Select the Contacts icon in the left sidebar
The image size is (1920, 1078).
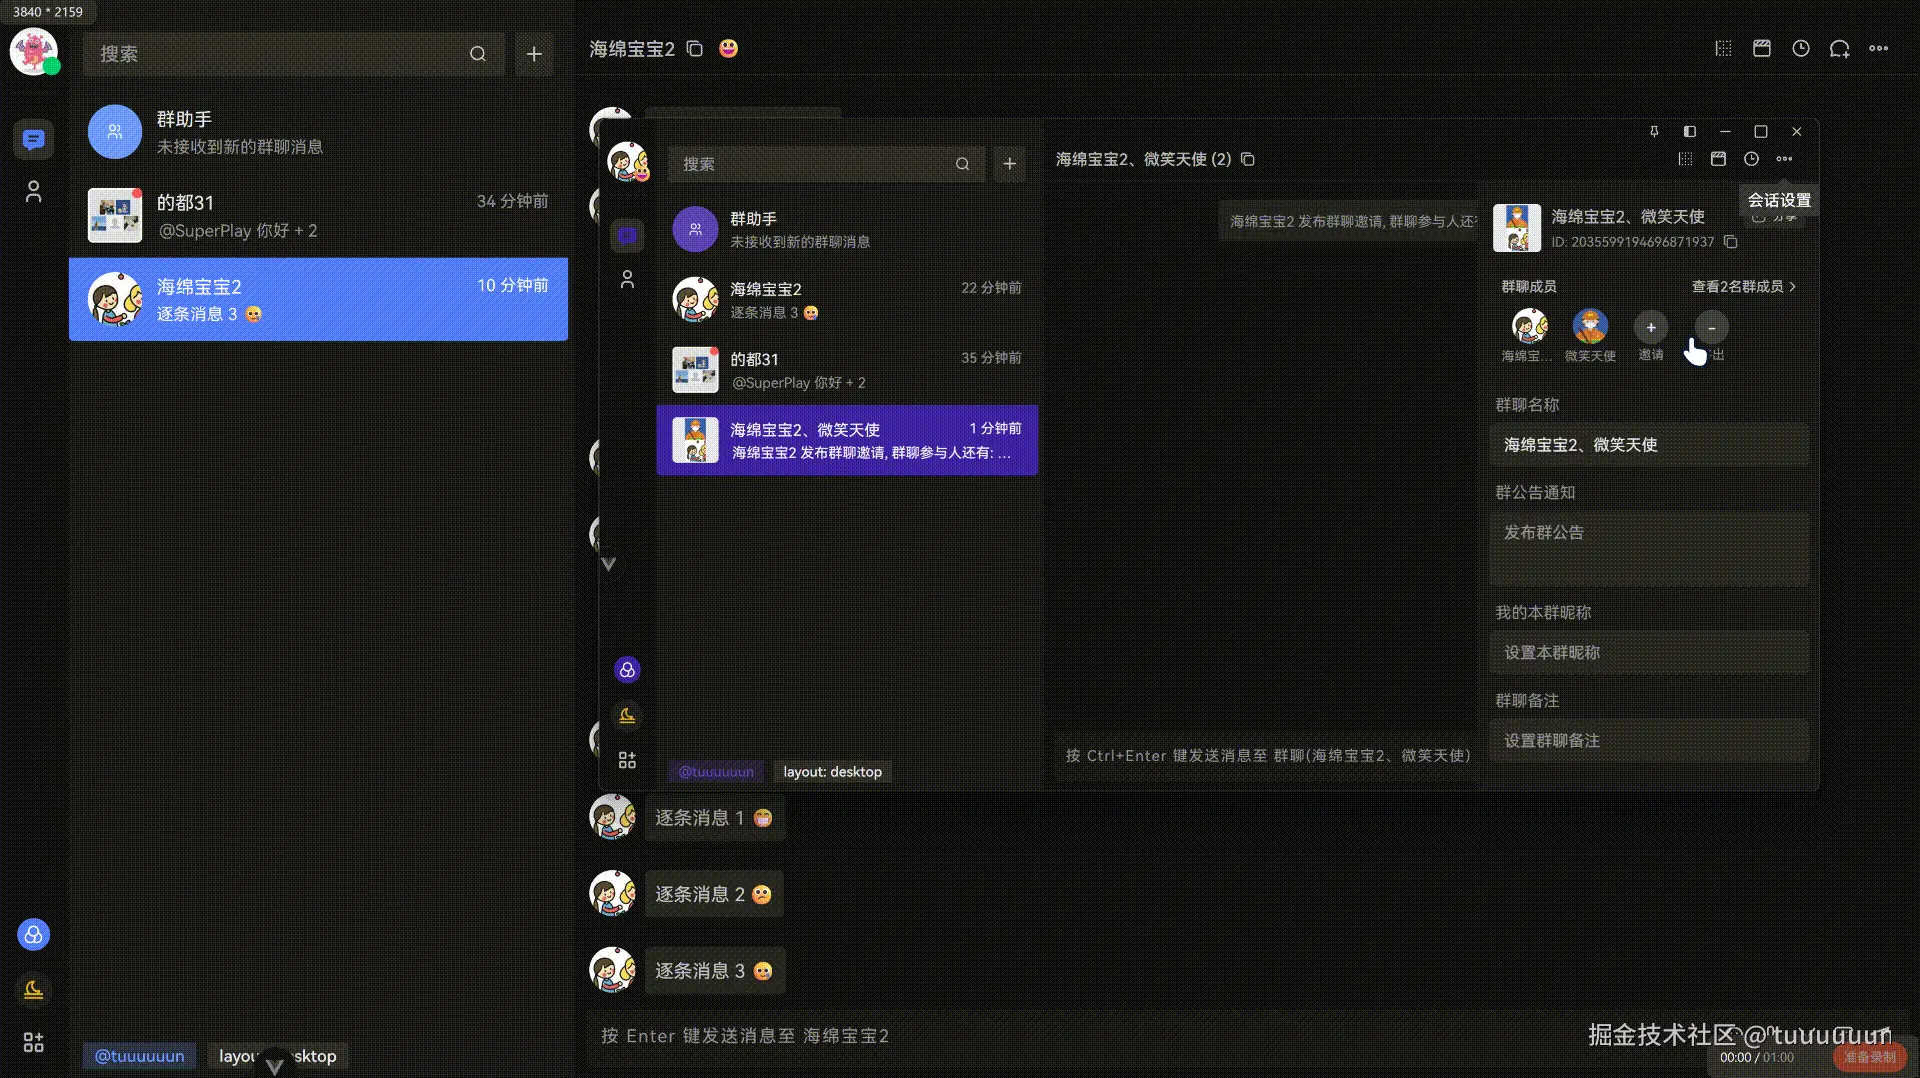pyautogui.click(x=33, y=192)
